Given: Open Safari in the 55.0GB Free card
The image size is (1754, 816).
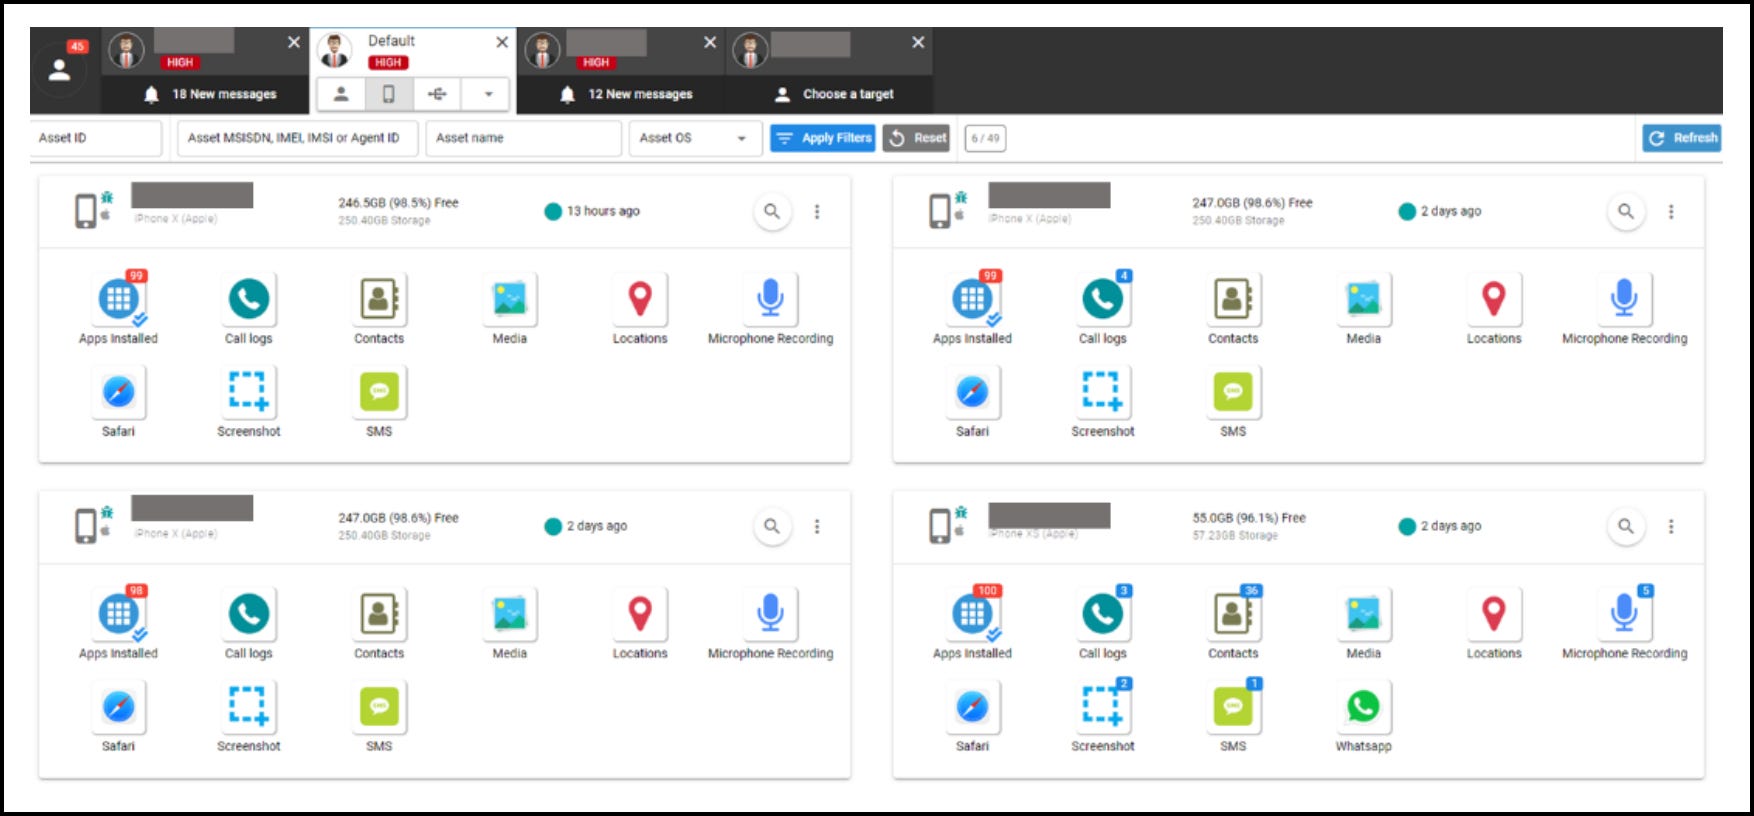Looking at the screenshot, I should (x=973, y=707).
